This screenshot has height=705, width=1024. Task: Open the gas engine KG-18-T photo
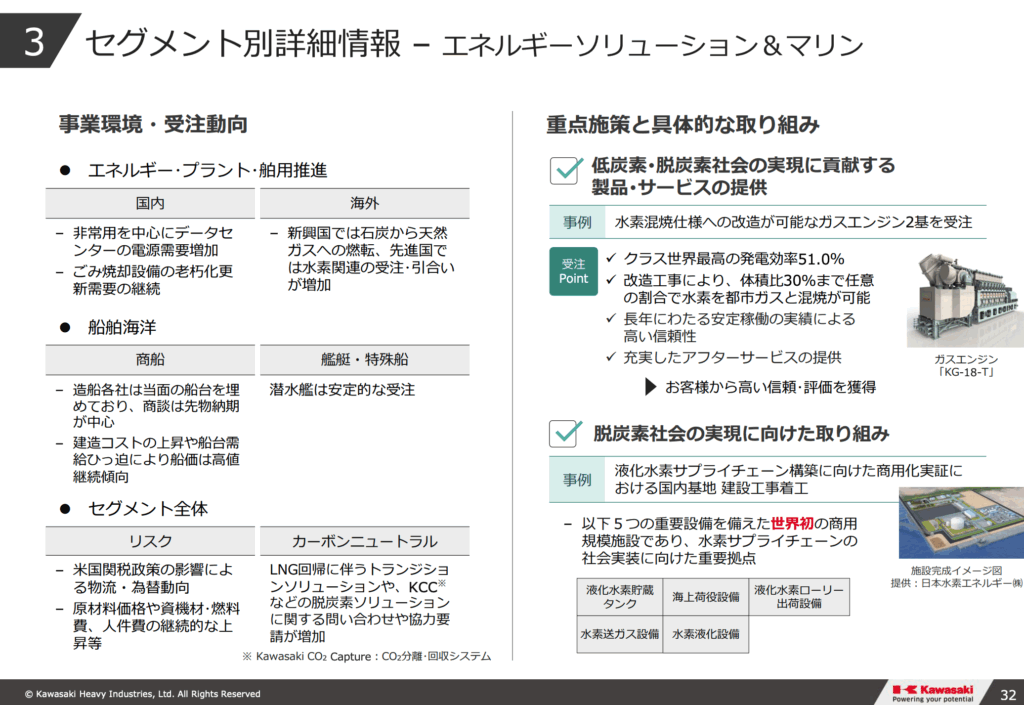tap(965, 300)
